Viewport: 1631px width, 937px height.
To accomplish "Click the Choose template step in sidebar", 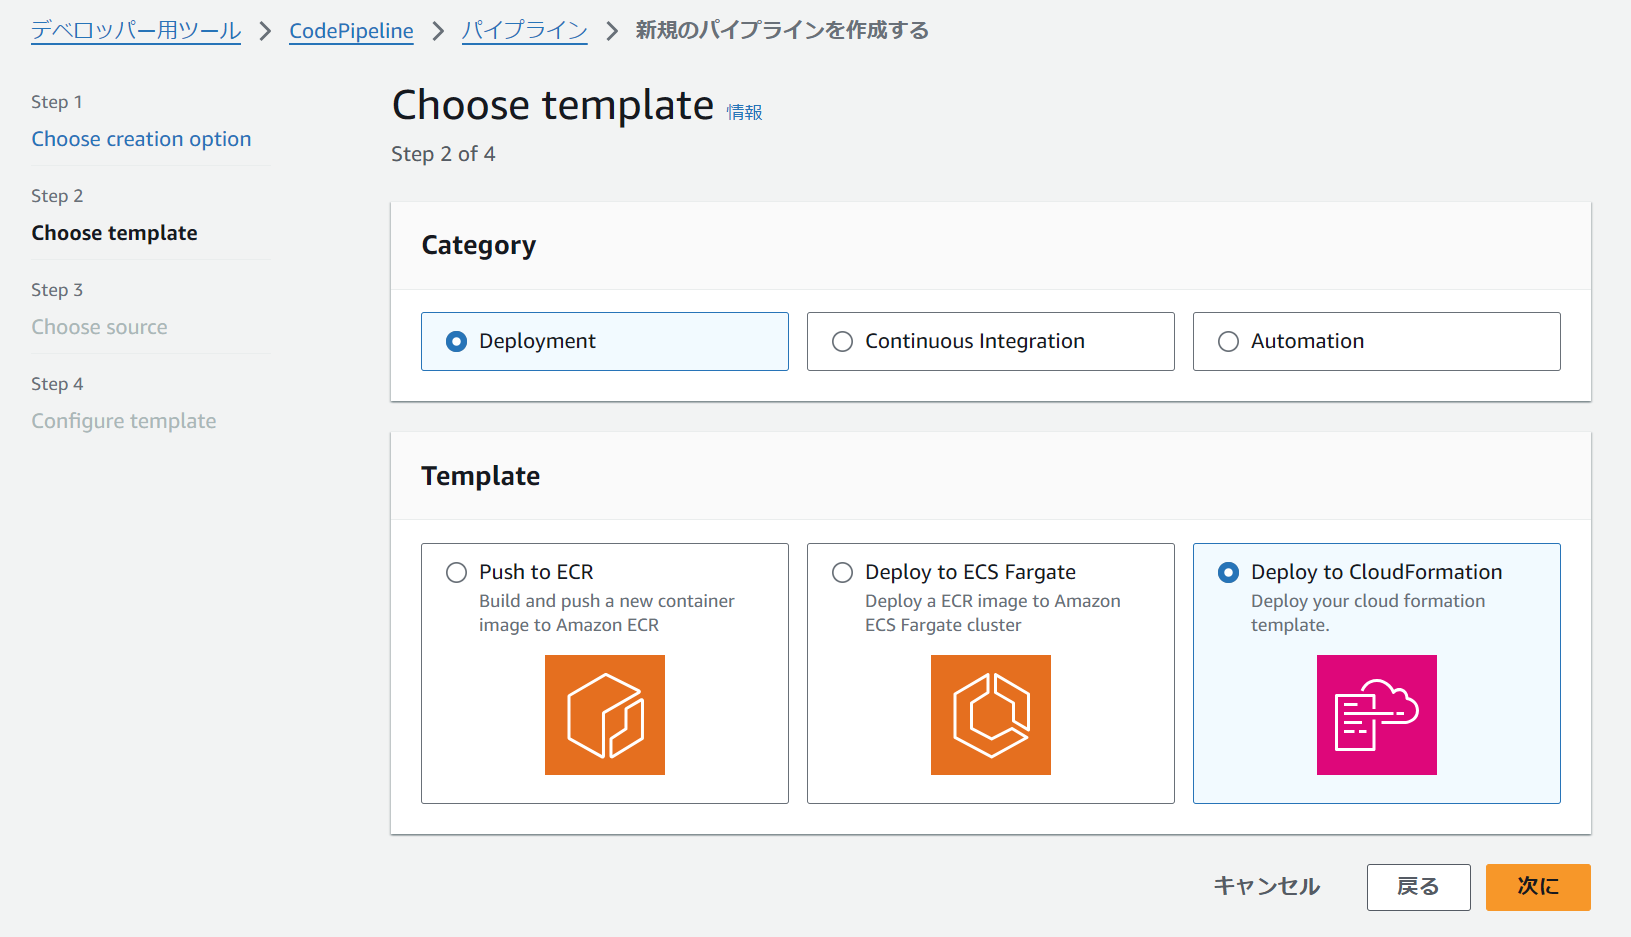I will (x=114, y=233).
